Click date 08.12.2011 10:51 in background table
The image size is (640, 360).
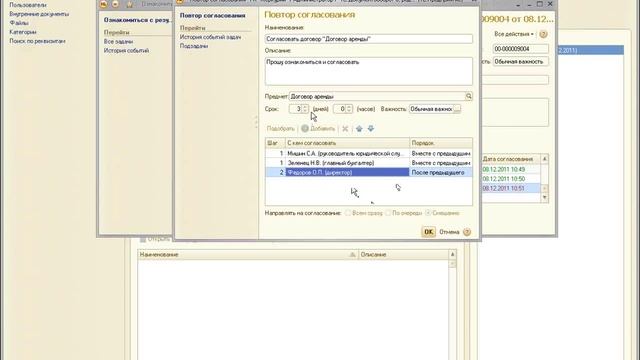click(x=504, y=188)
